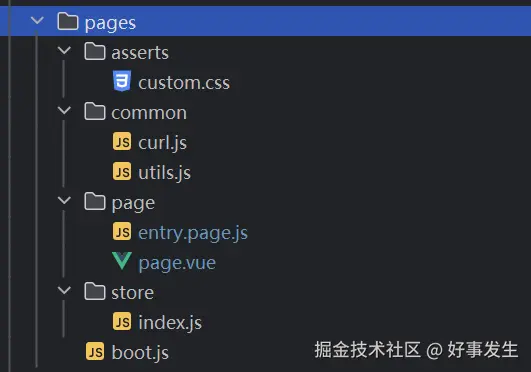
Task: Click the JS icon beside curl.js
Action: (x=122, y=141)
